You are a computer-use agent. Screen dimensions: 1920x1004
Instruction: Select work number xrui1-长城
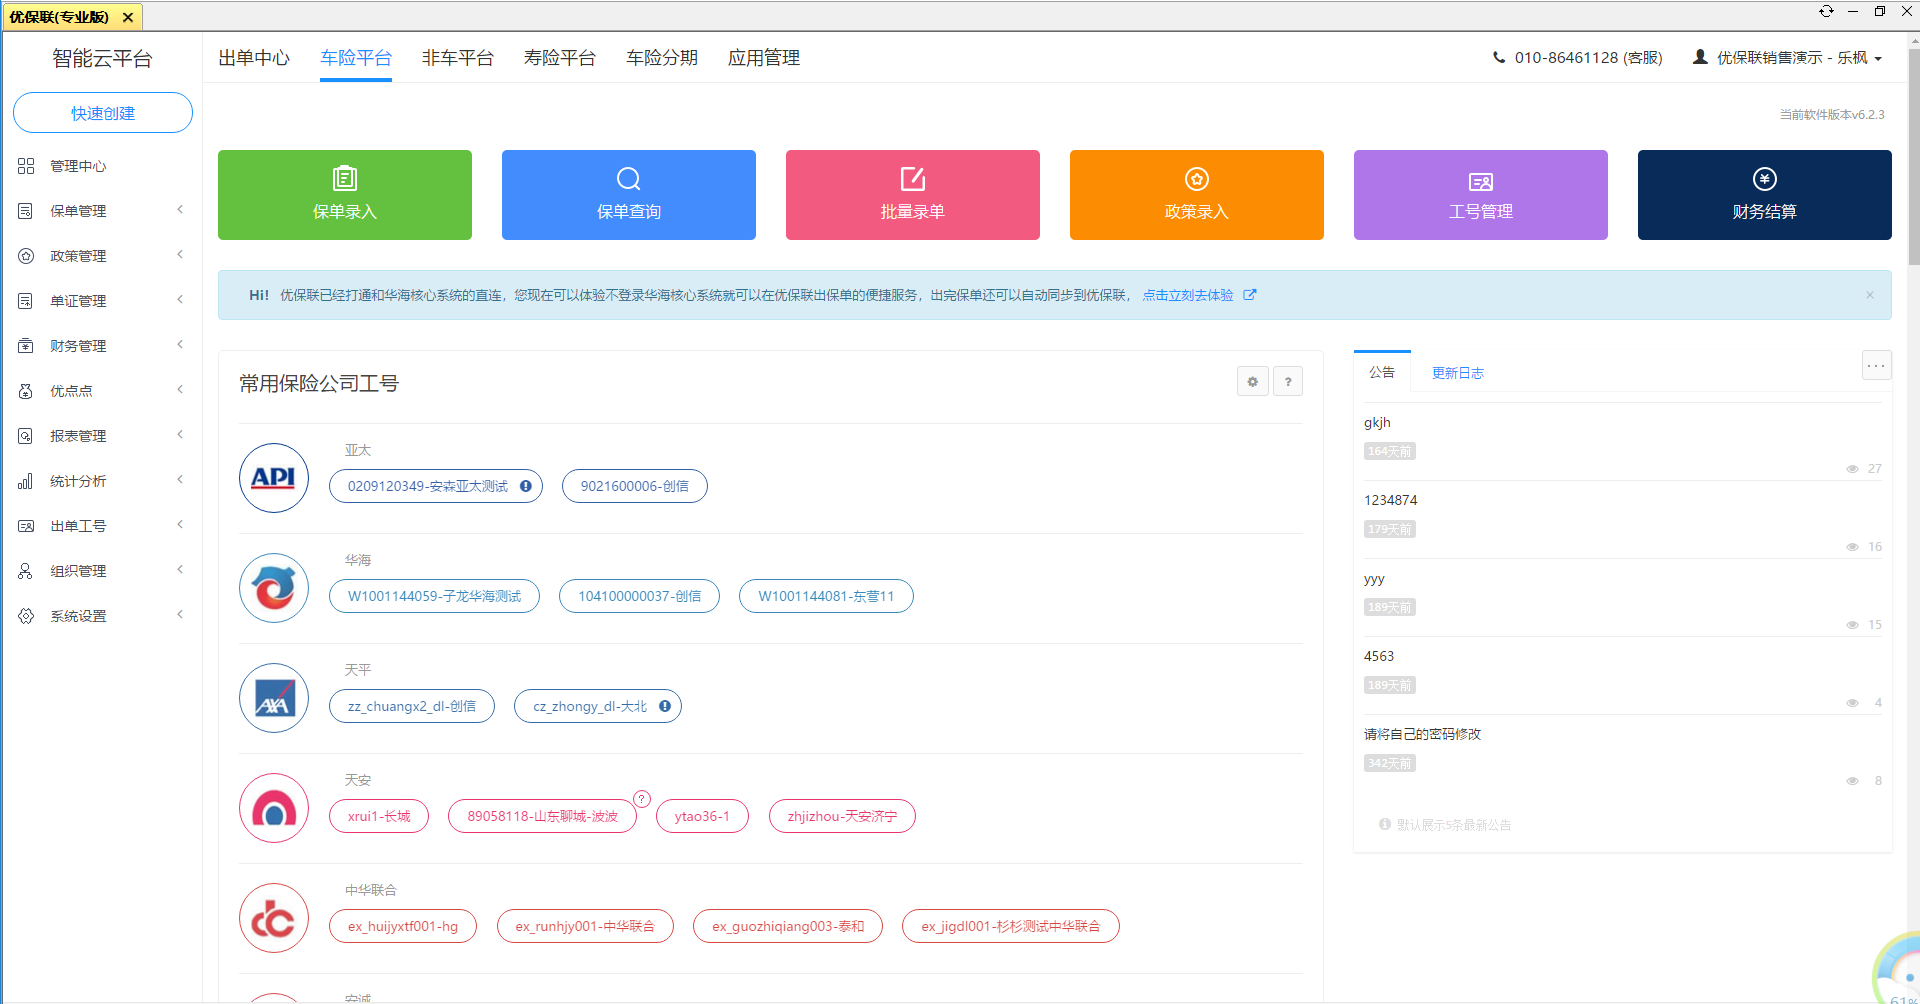(x=379, y=816)
